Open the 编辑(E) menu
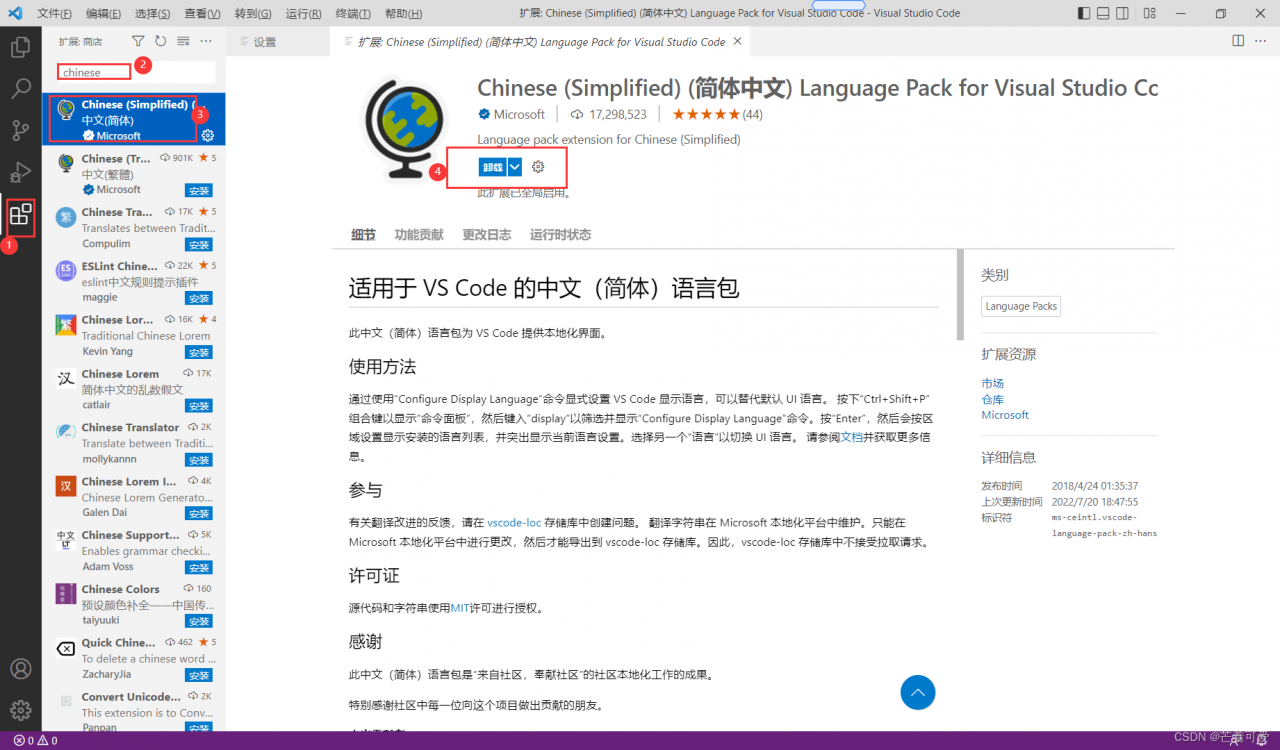Viewport: 1280px width, 750px height. point(104,14)
